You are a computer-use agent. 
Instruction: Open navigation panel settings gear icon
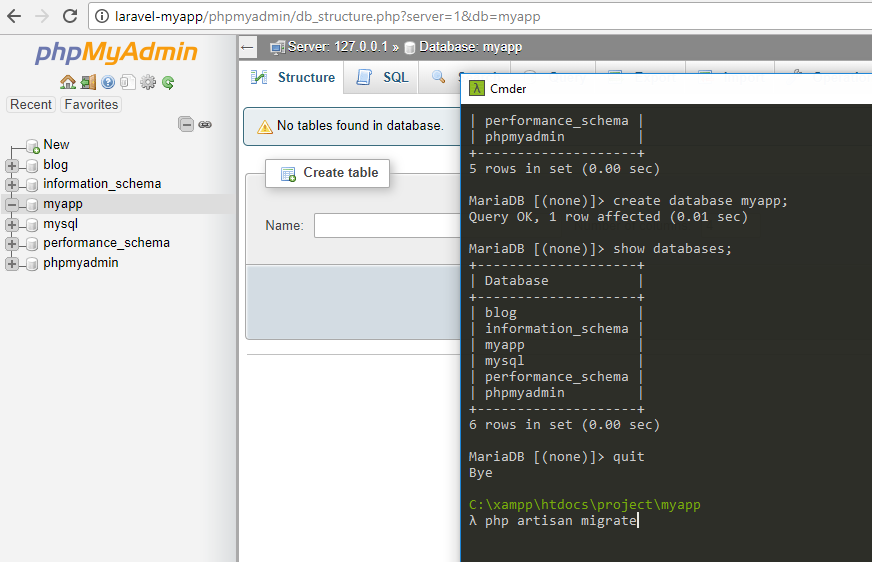pyautogui.click(x=148, y=82)
